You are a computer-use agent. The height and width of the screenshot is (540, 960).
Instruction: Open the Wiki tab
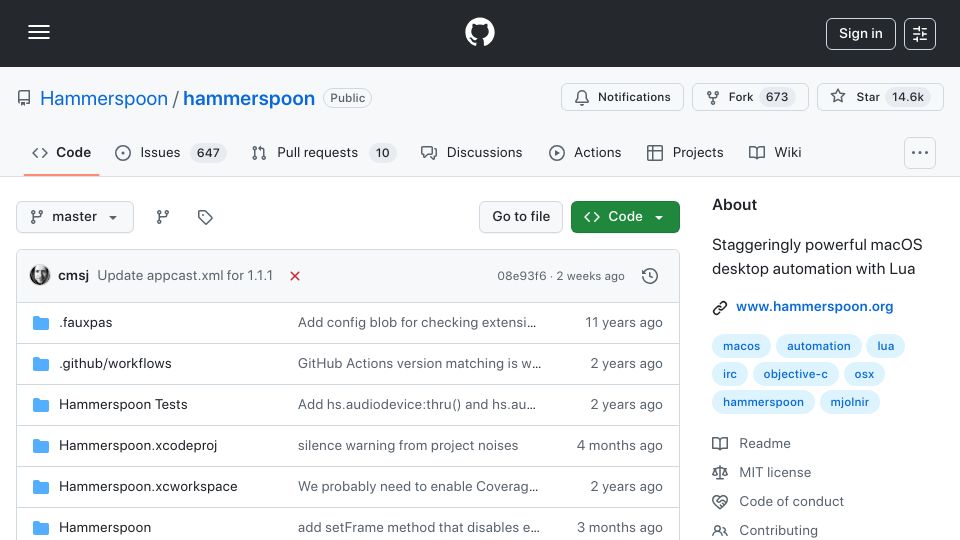775,152
